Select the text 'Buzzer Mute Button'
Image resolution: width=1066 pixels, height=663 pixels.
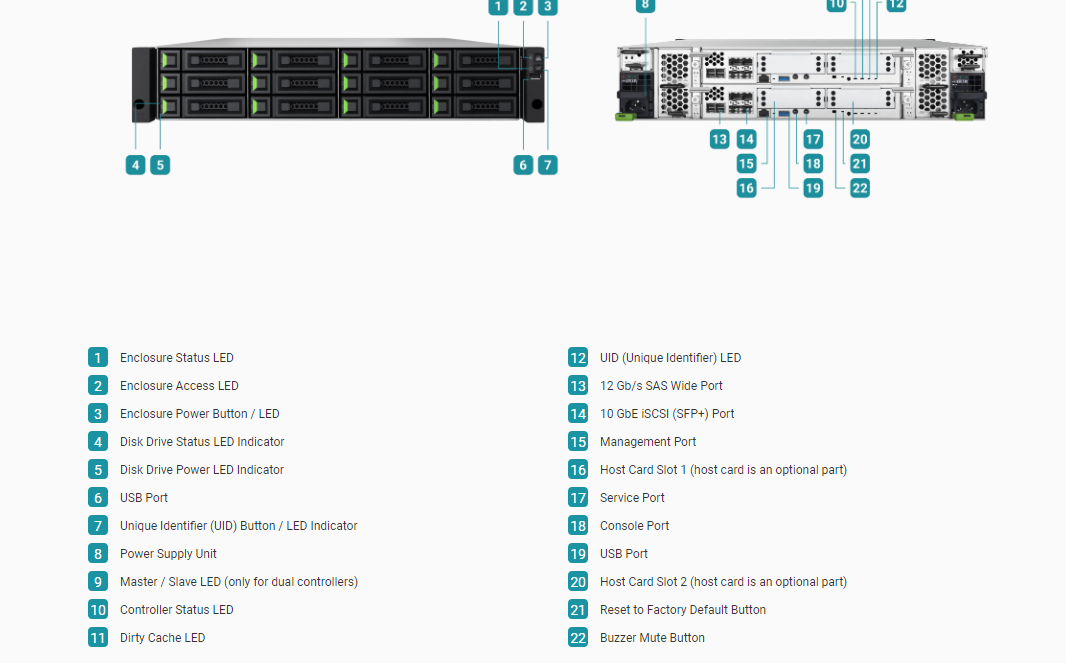[652, 638]
